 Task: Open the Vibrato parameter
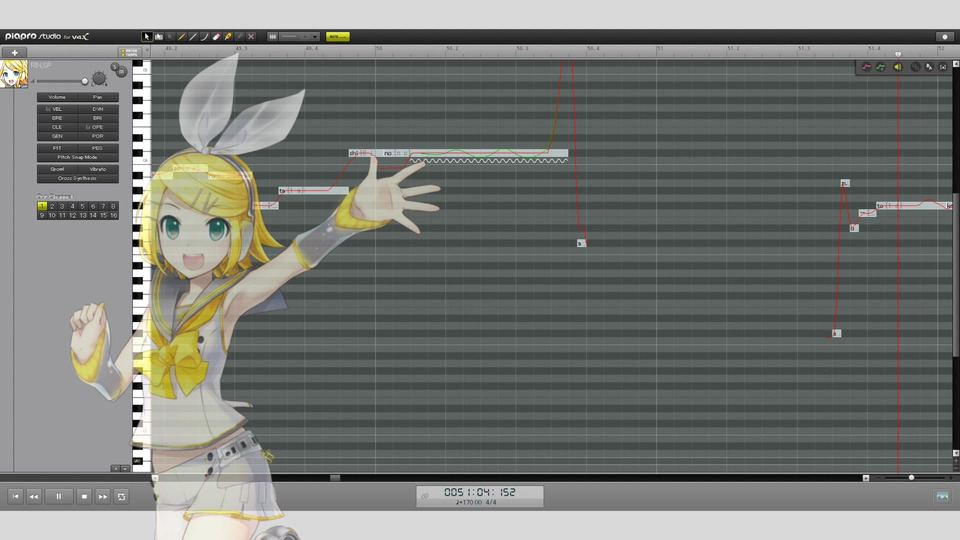98,169
